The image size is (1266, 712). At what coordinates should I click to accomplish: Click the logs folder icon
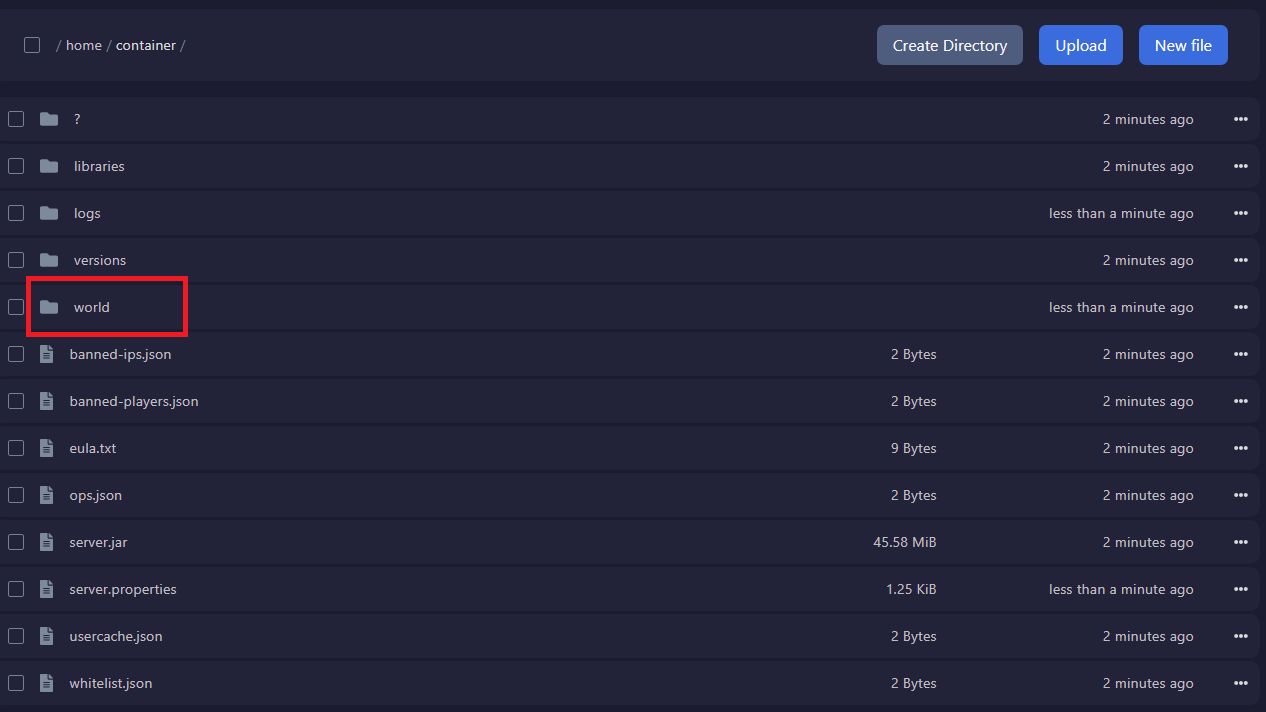pyautogui.click(x=49, y=213)
